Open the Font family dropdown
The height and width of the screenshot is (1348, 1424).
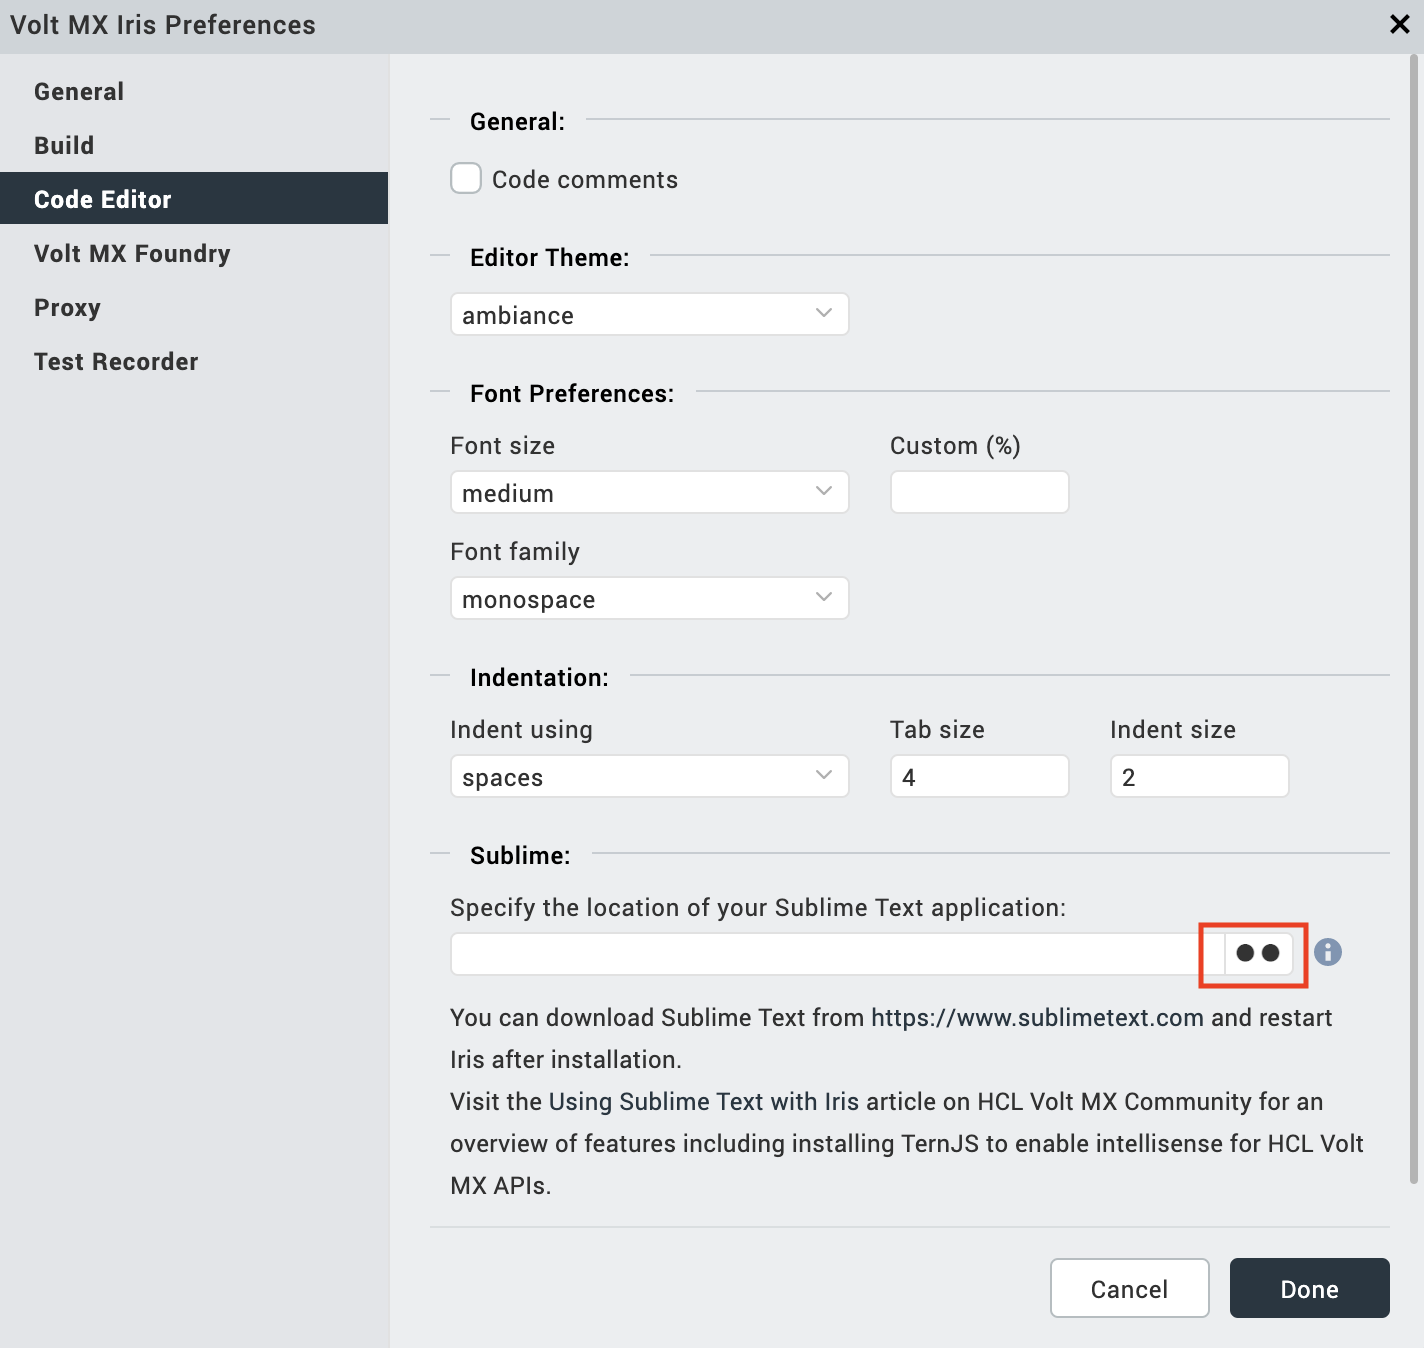point(649,599)
